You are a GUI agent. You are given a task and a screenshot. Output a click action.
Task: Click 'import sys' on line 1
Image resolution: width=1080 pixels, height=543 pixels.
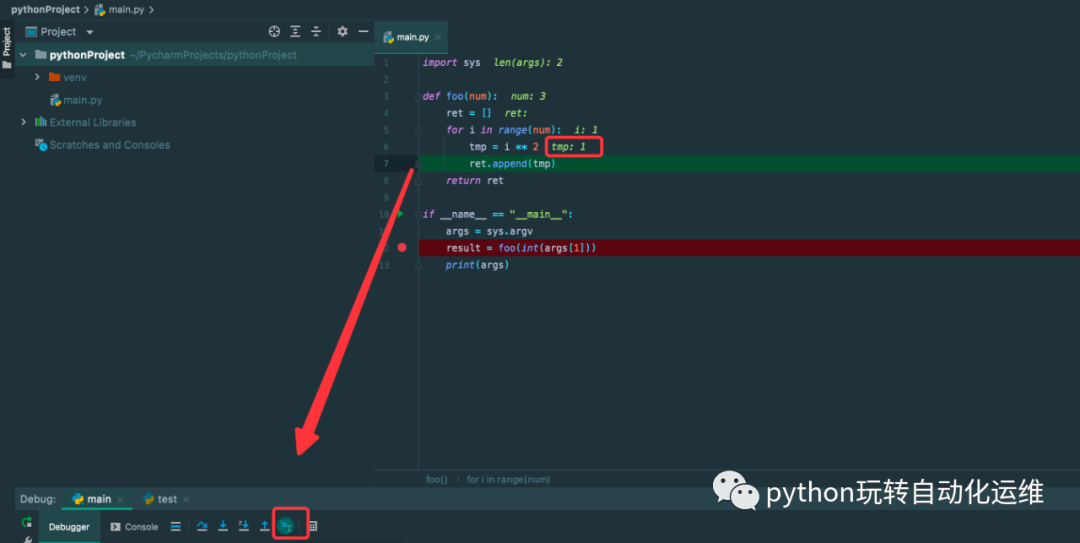pos(452,63)
